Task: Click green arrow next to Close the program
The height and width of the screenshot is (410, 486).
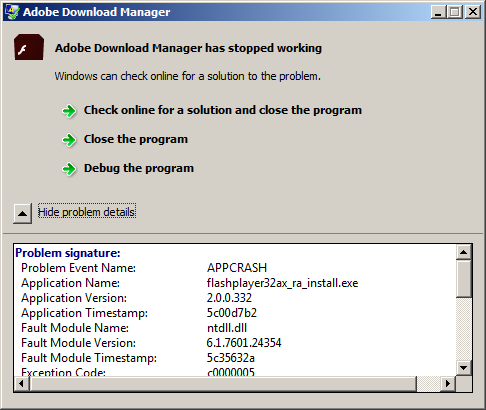Action: coord(69,140)
